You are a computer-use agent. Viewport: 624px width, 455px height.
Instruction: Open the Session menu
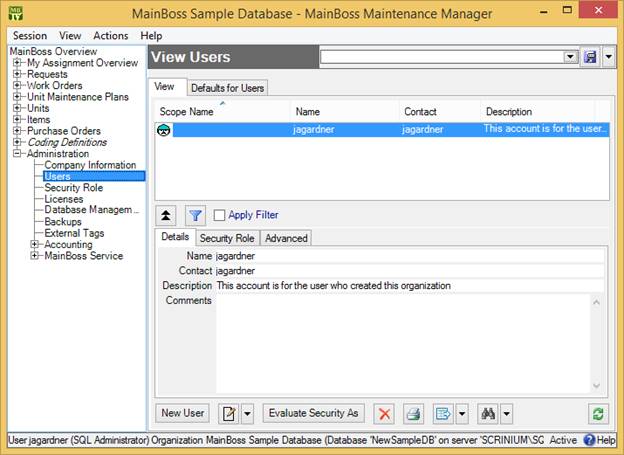pyautogui.click(x=30, y=36)
